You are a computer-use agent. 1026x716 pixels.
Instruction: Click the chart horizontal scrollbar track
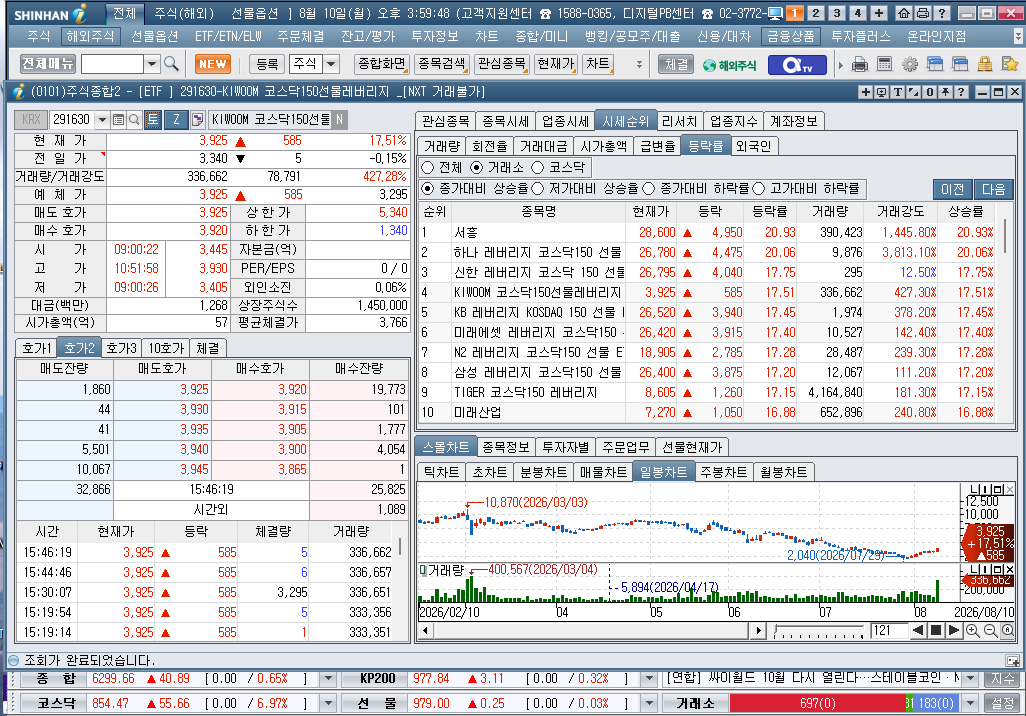click(592, 631)
